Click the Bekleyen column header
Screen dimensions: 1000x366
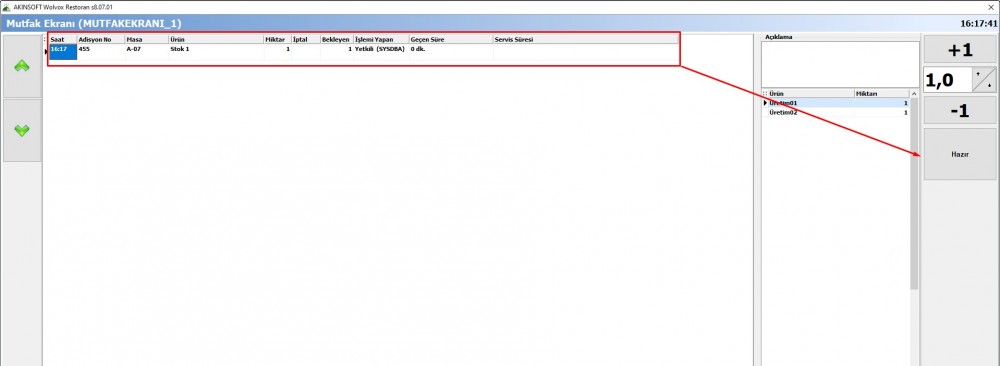tap(337, 40)
